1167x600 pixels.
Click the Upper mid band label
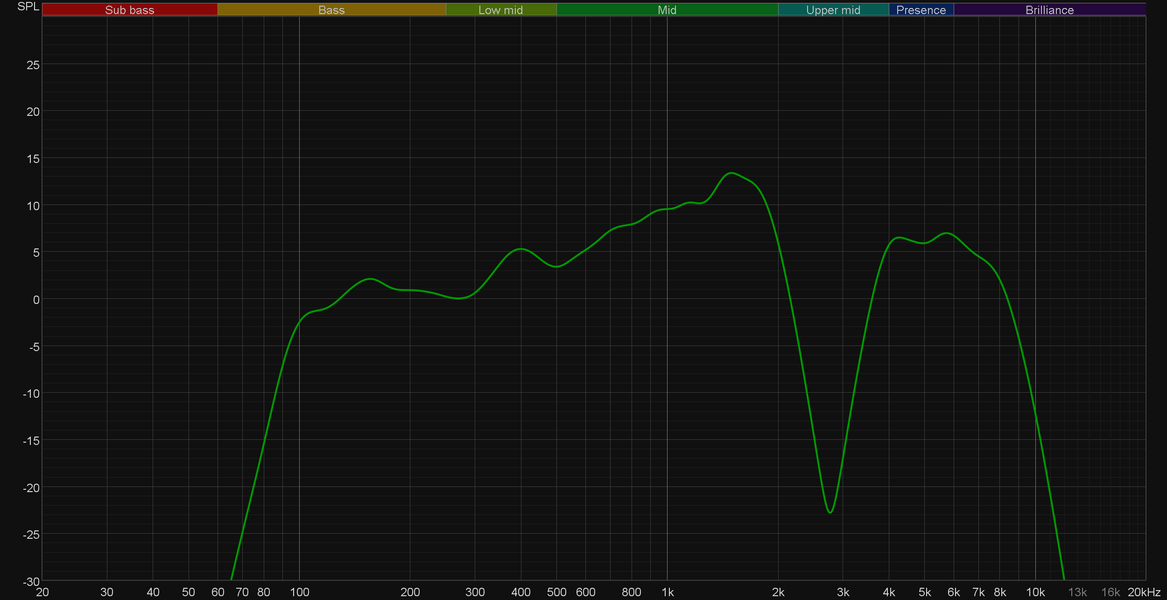833,10
